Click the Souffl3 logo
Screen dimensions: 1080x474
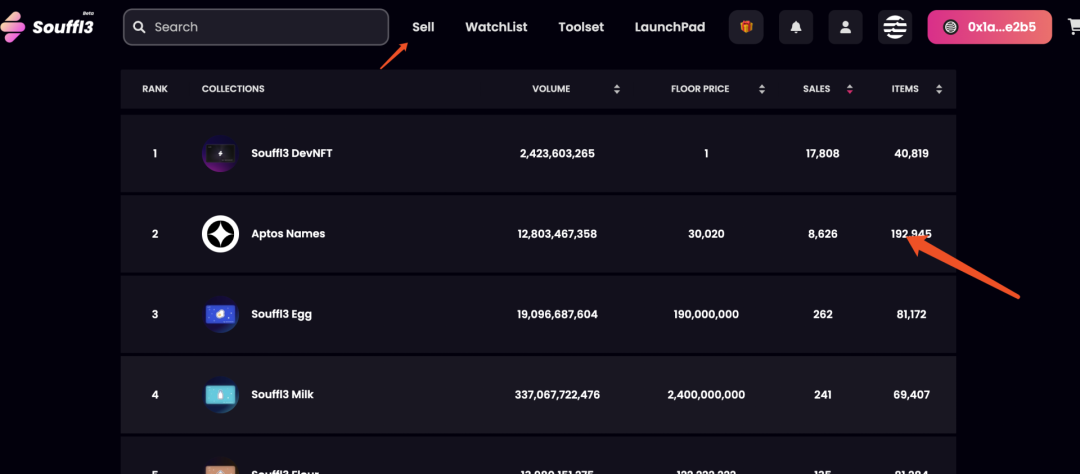tap(47, 26)
